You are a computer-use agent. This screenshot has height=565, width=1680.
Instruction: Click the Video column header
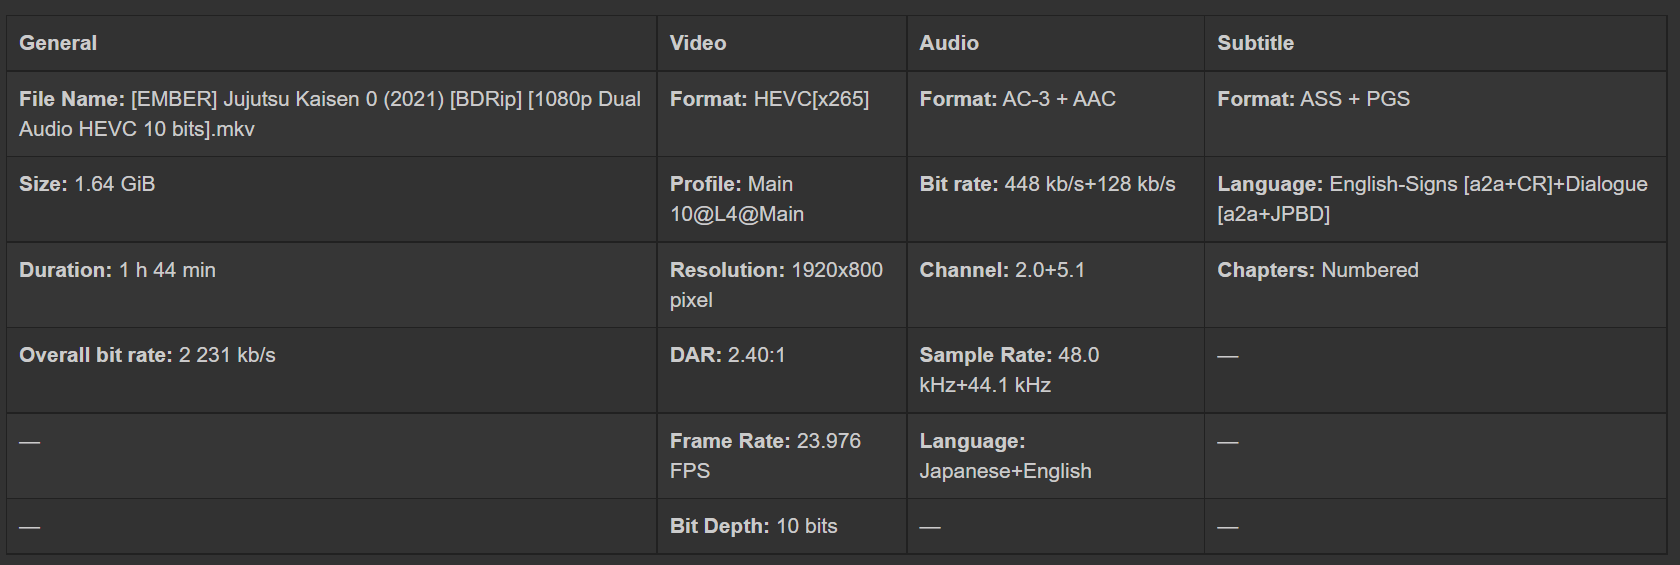pos(698,43)
